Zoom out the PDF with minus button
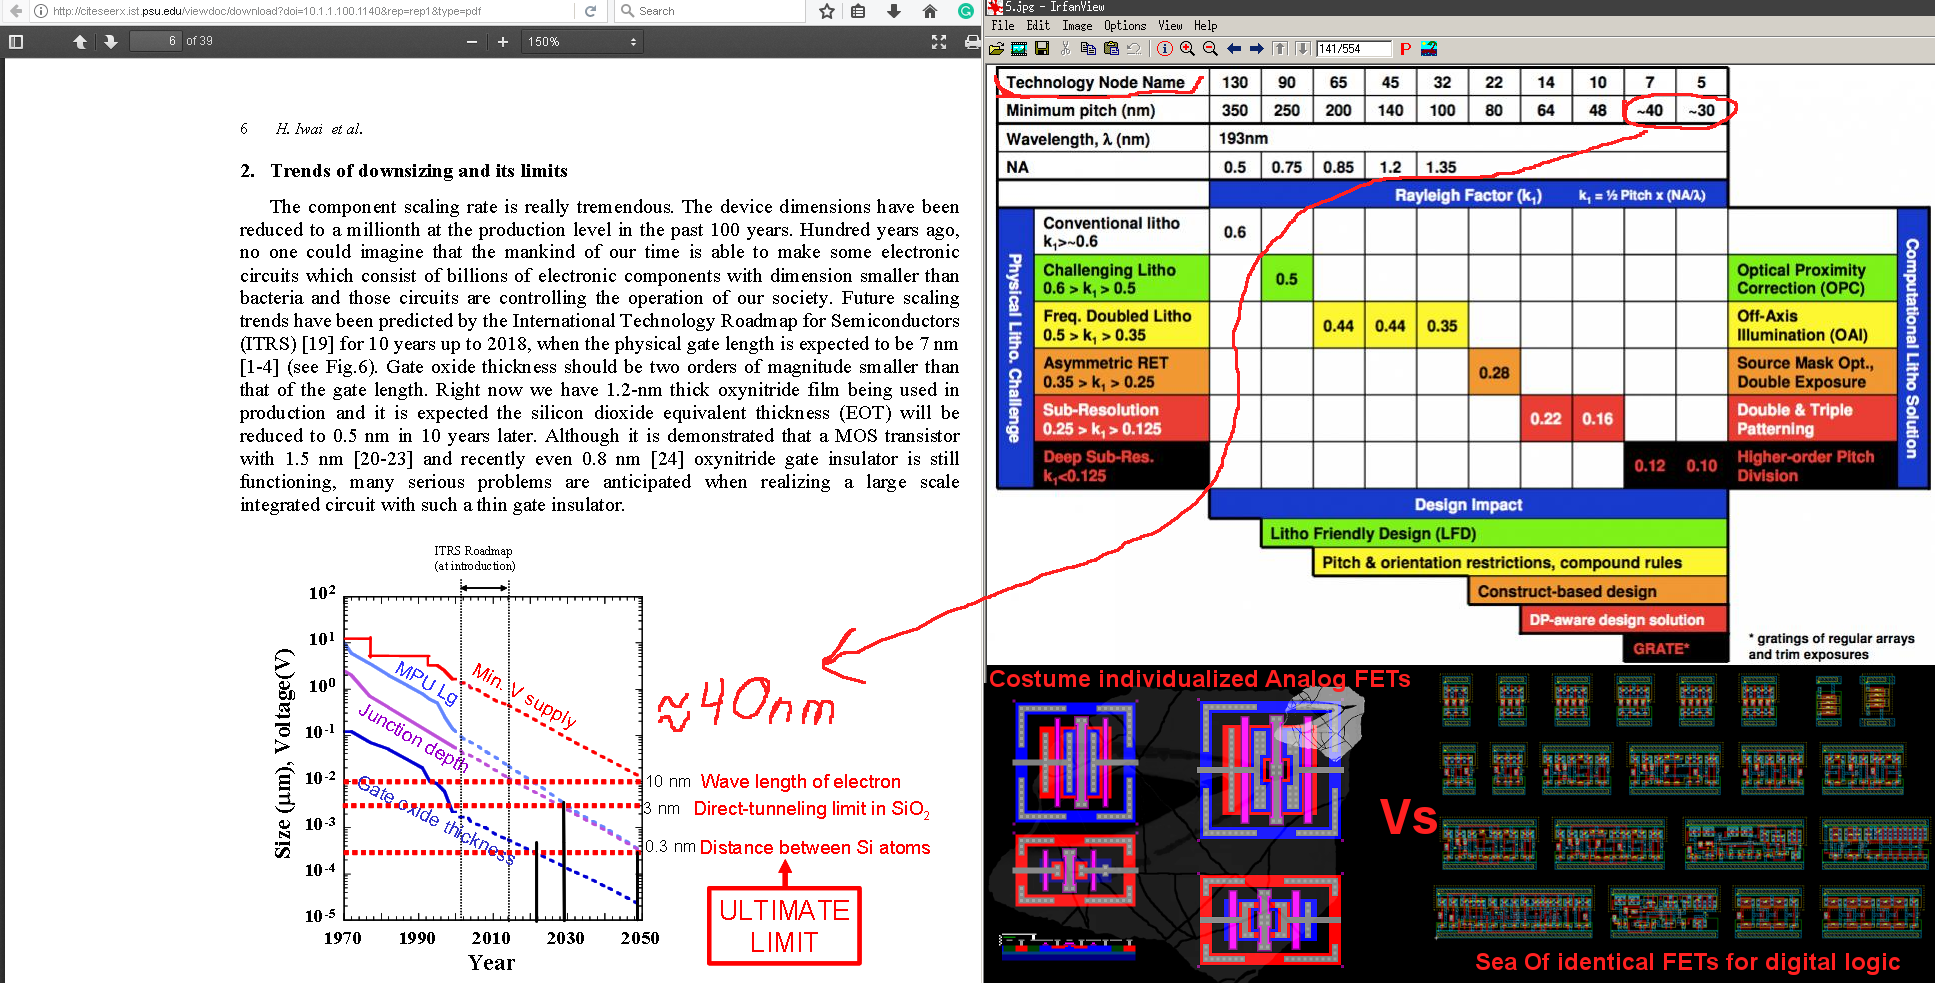 click(472, 42)
